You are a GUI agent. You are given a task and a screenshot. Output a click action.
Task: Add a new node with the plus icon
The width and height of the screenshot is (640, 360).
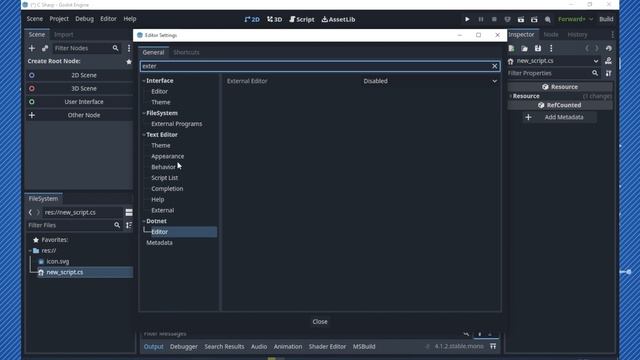click(x=31, y=48)
